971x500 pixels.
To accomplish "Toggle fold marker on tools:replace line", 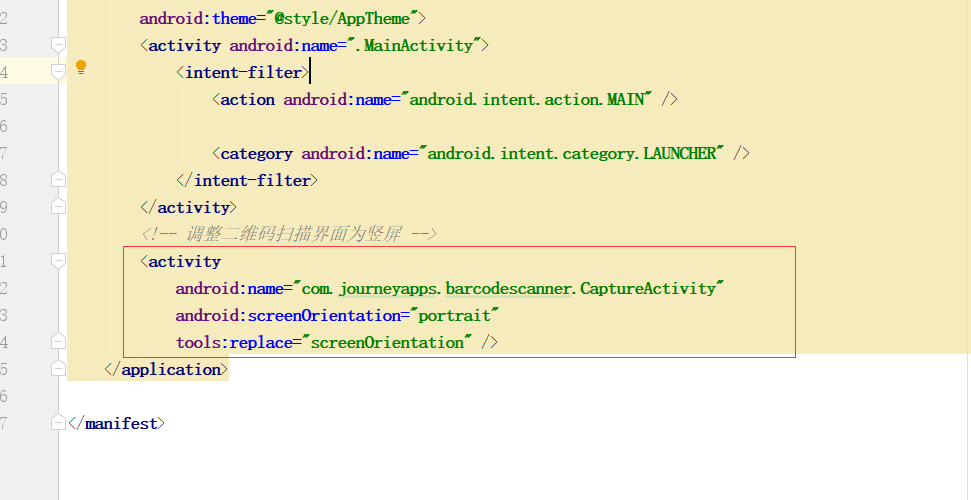I will 58,342.
